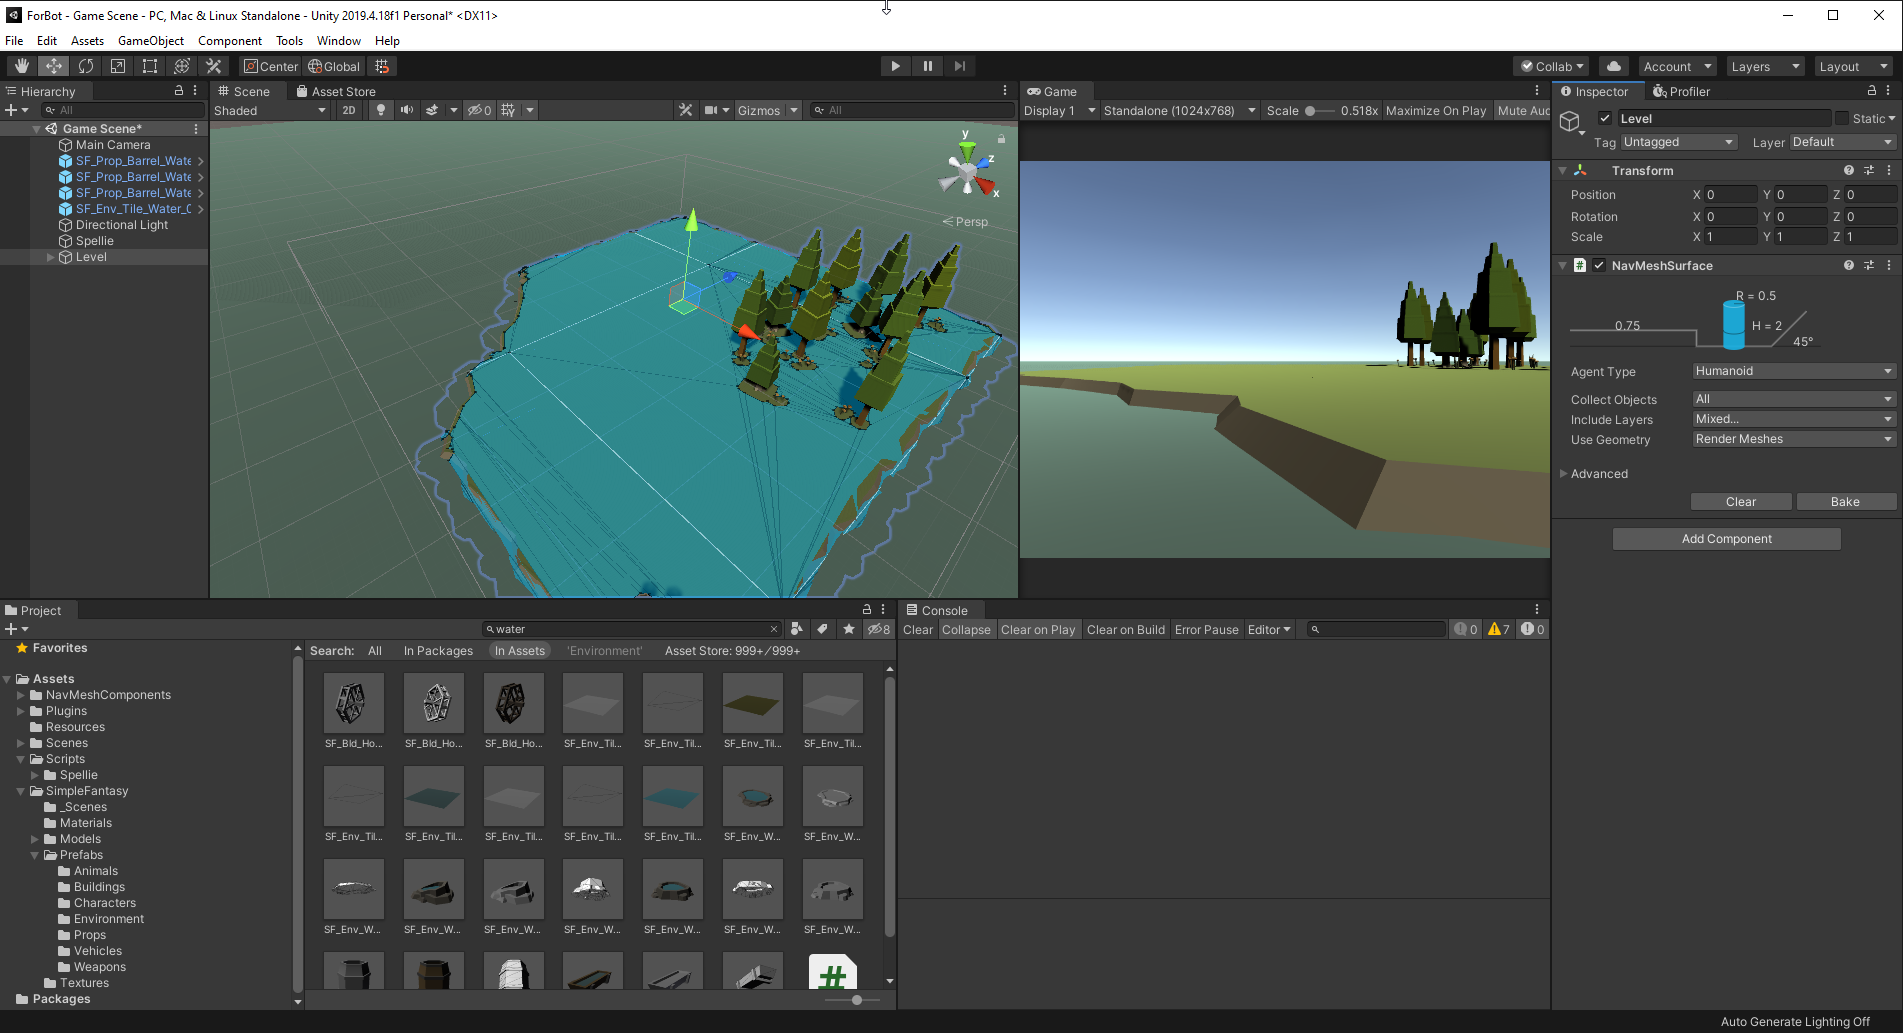
Task: Click the Add Component button
Action: click(x=1726, y=539)
